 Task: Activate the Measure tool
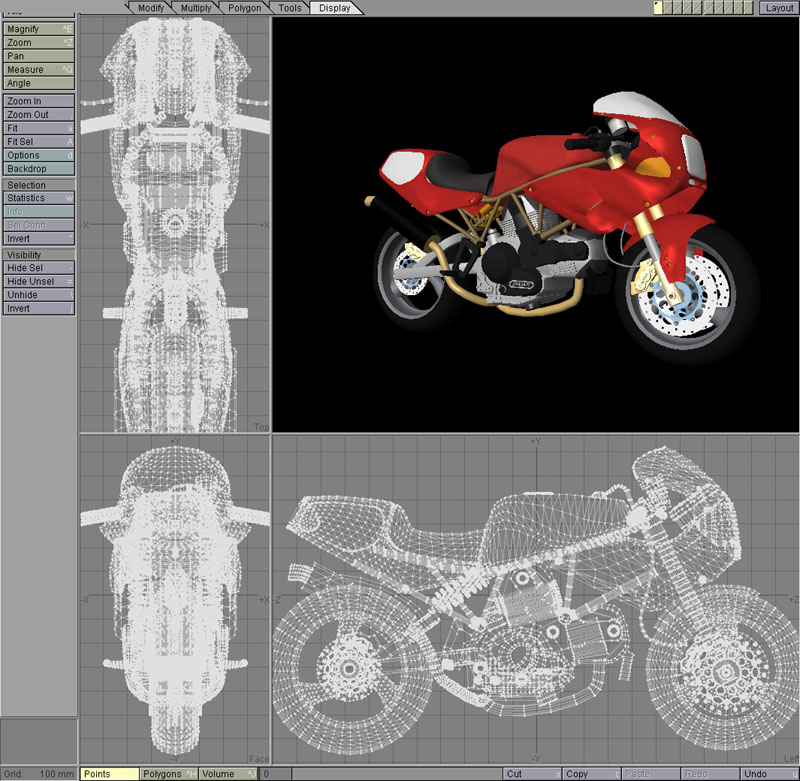point(39,69)
